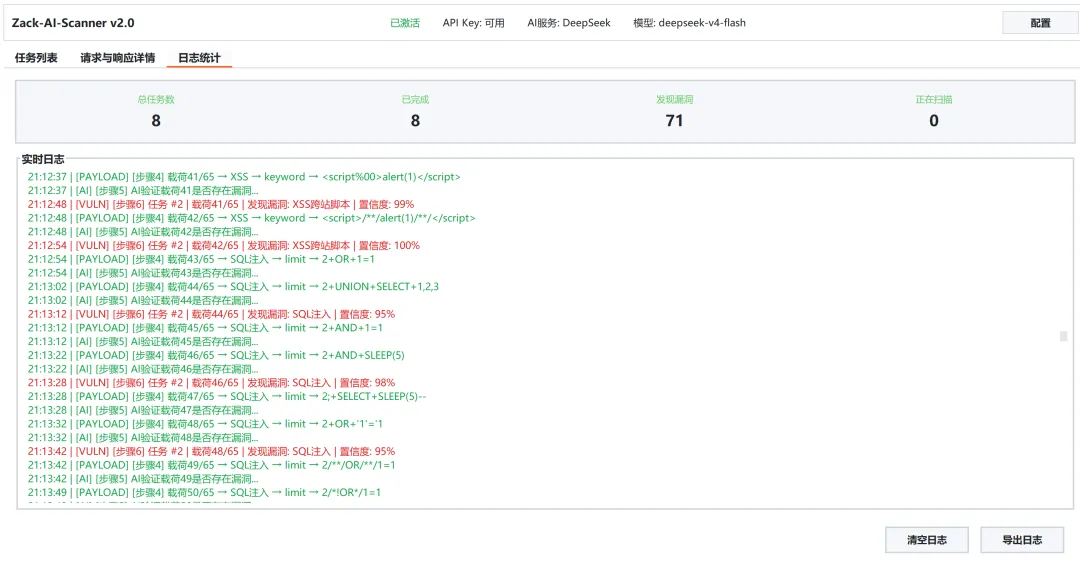The width and height of the screenshot is (1080, 562).
Task: Select log line AI验证载荷47是否存在漏洞
Action: tap(143, 410)
